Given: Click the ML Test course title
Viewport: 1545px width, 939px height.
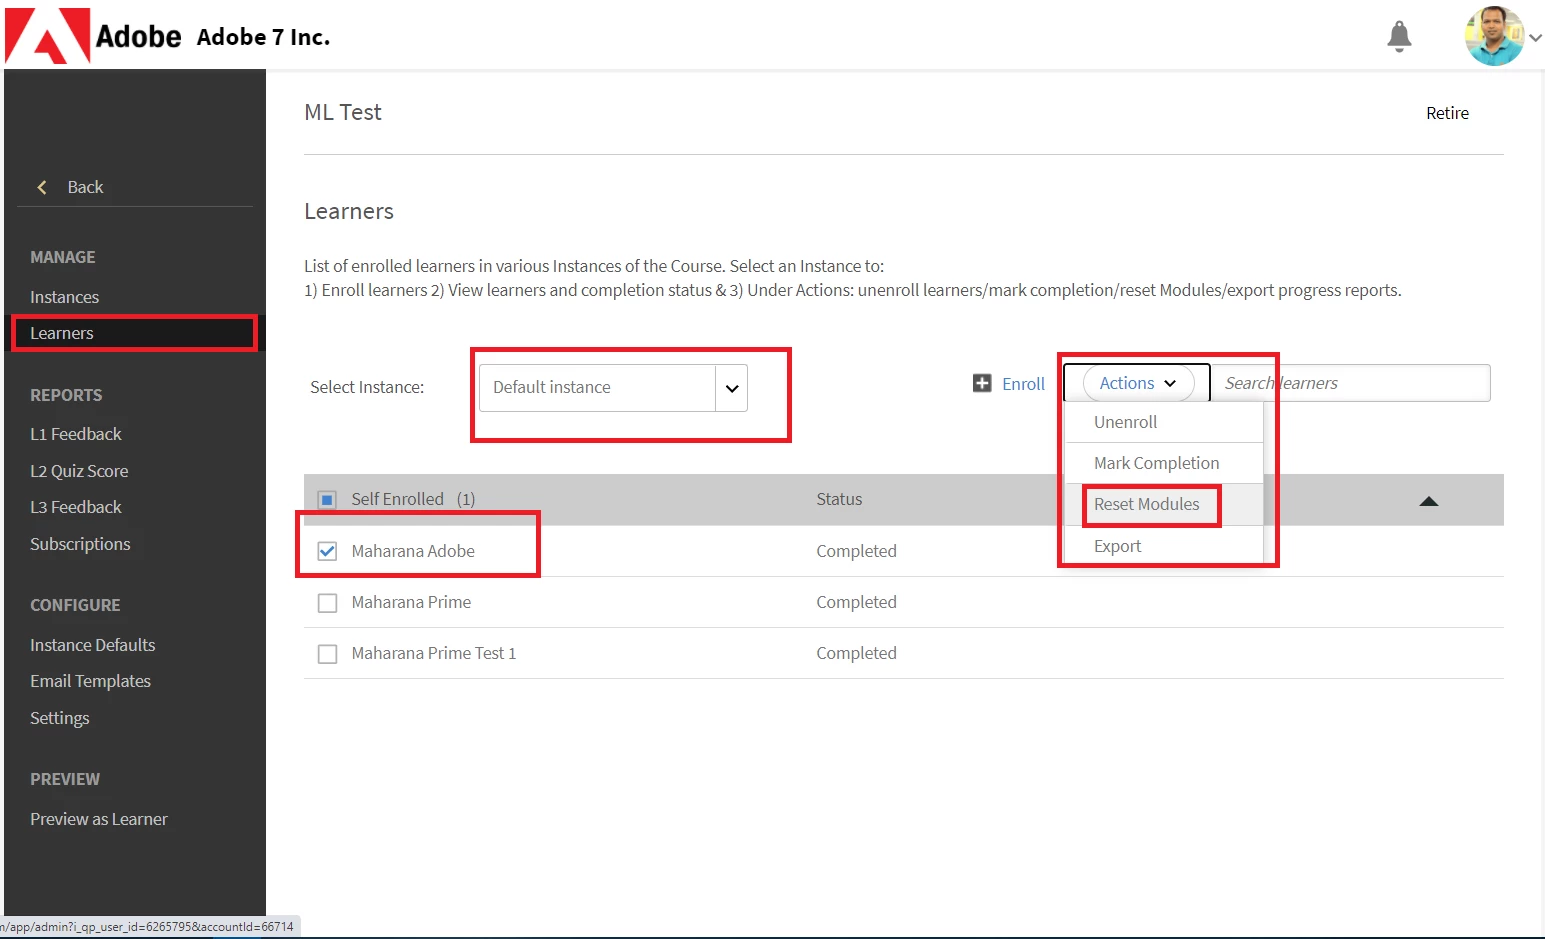Looking at the screenshot, I should pyautogui.click(x=343, y=112).
